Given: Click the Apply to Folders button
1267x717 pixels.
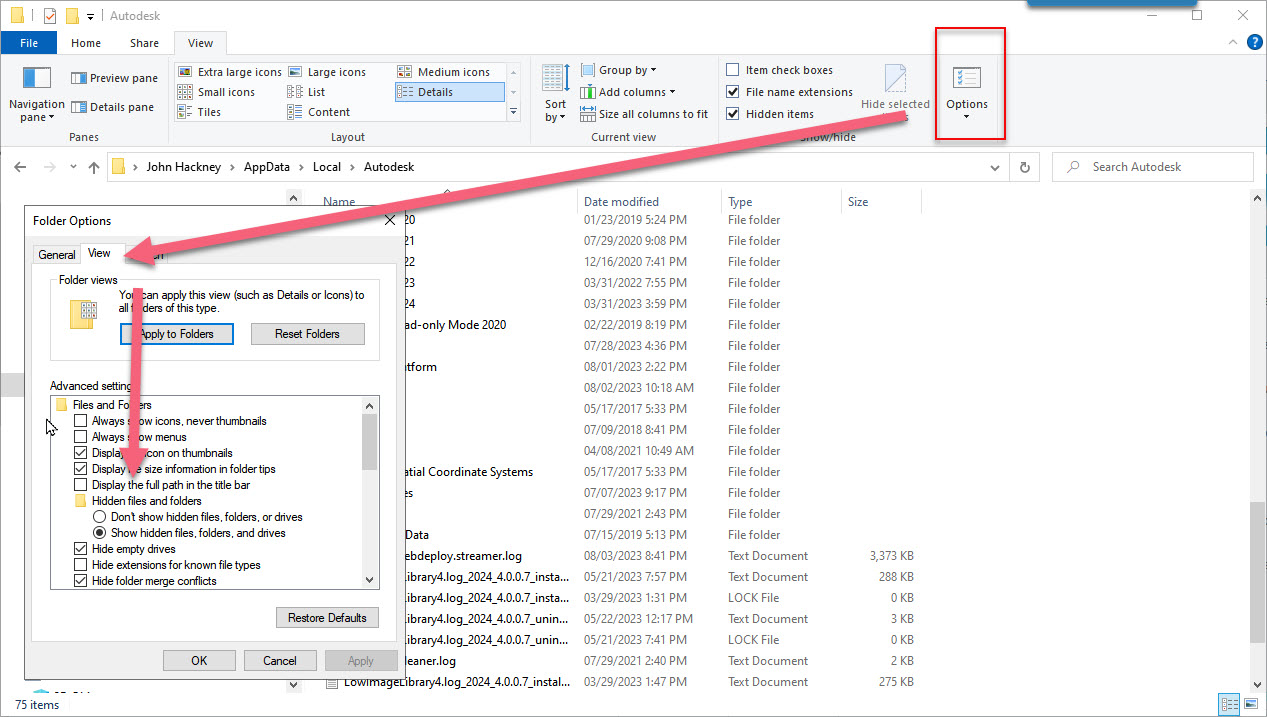Looking at the screenshot, I should (x=176, y=333).
